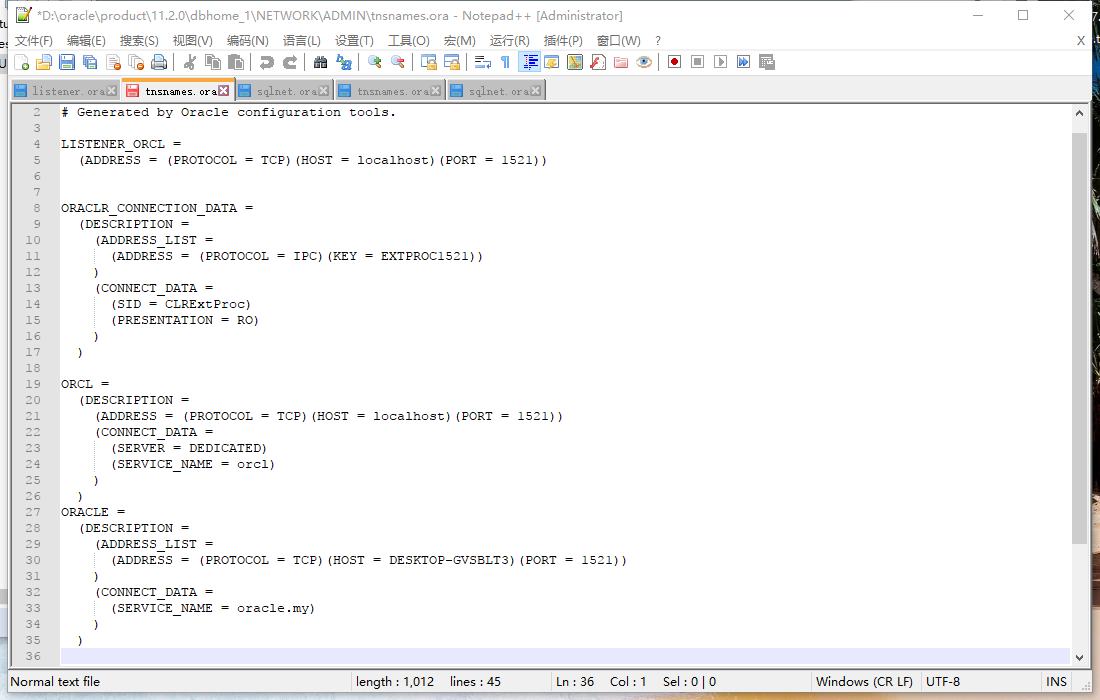
Task: Open the 工具(O) menu
Action: [x=409, y=41]
